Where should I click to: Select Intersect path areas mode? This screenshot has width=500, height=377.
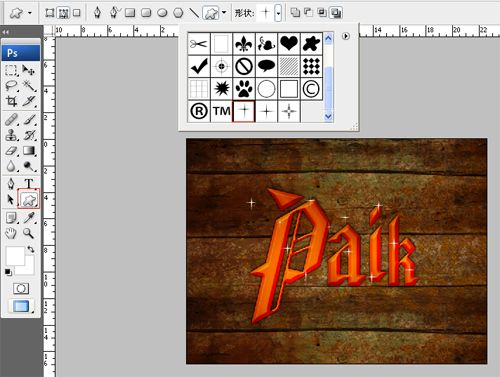pyautogui.click(x=322, y=13)
